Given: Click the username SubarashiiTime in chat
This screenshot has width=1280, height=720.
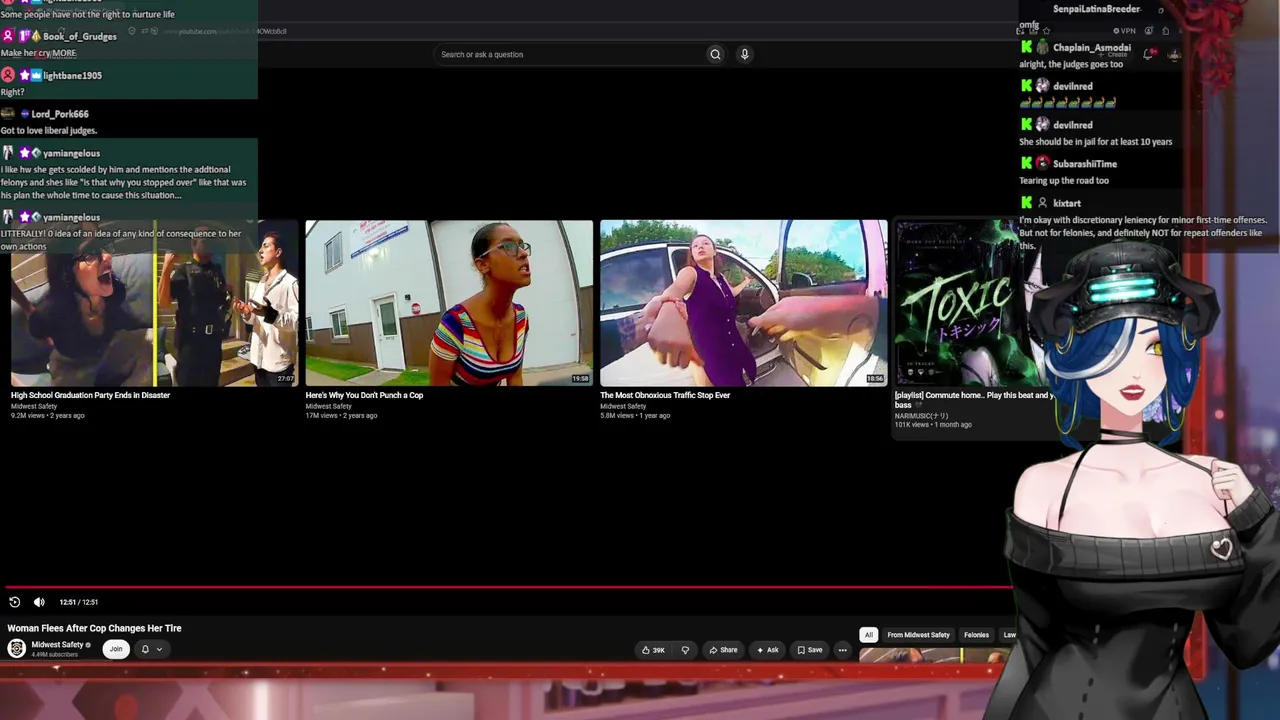Looking at the screenshot, I should [x=1085, y=164].
